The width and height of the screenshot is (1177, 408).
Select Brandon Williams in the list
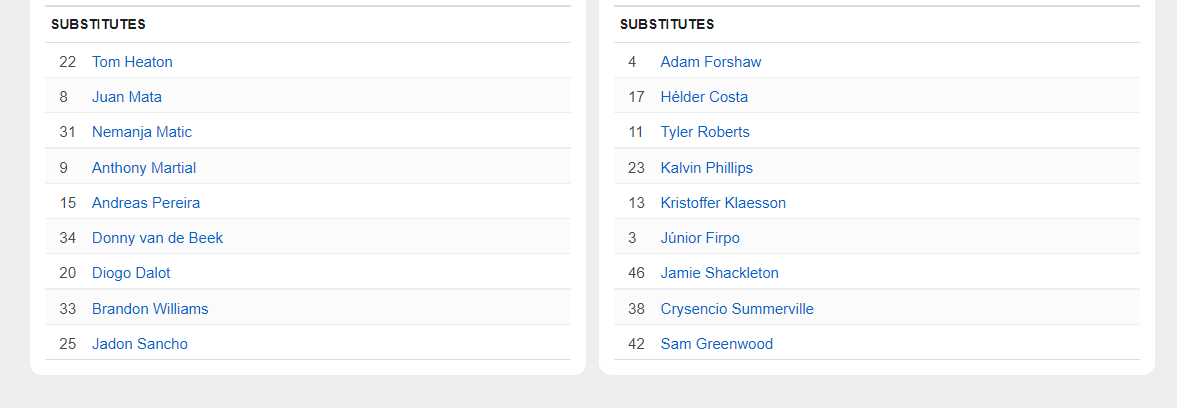[x=150, y=309]
